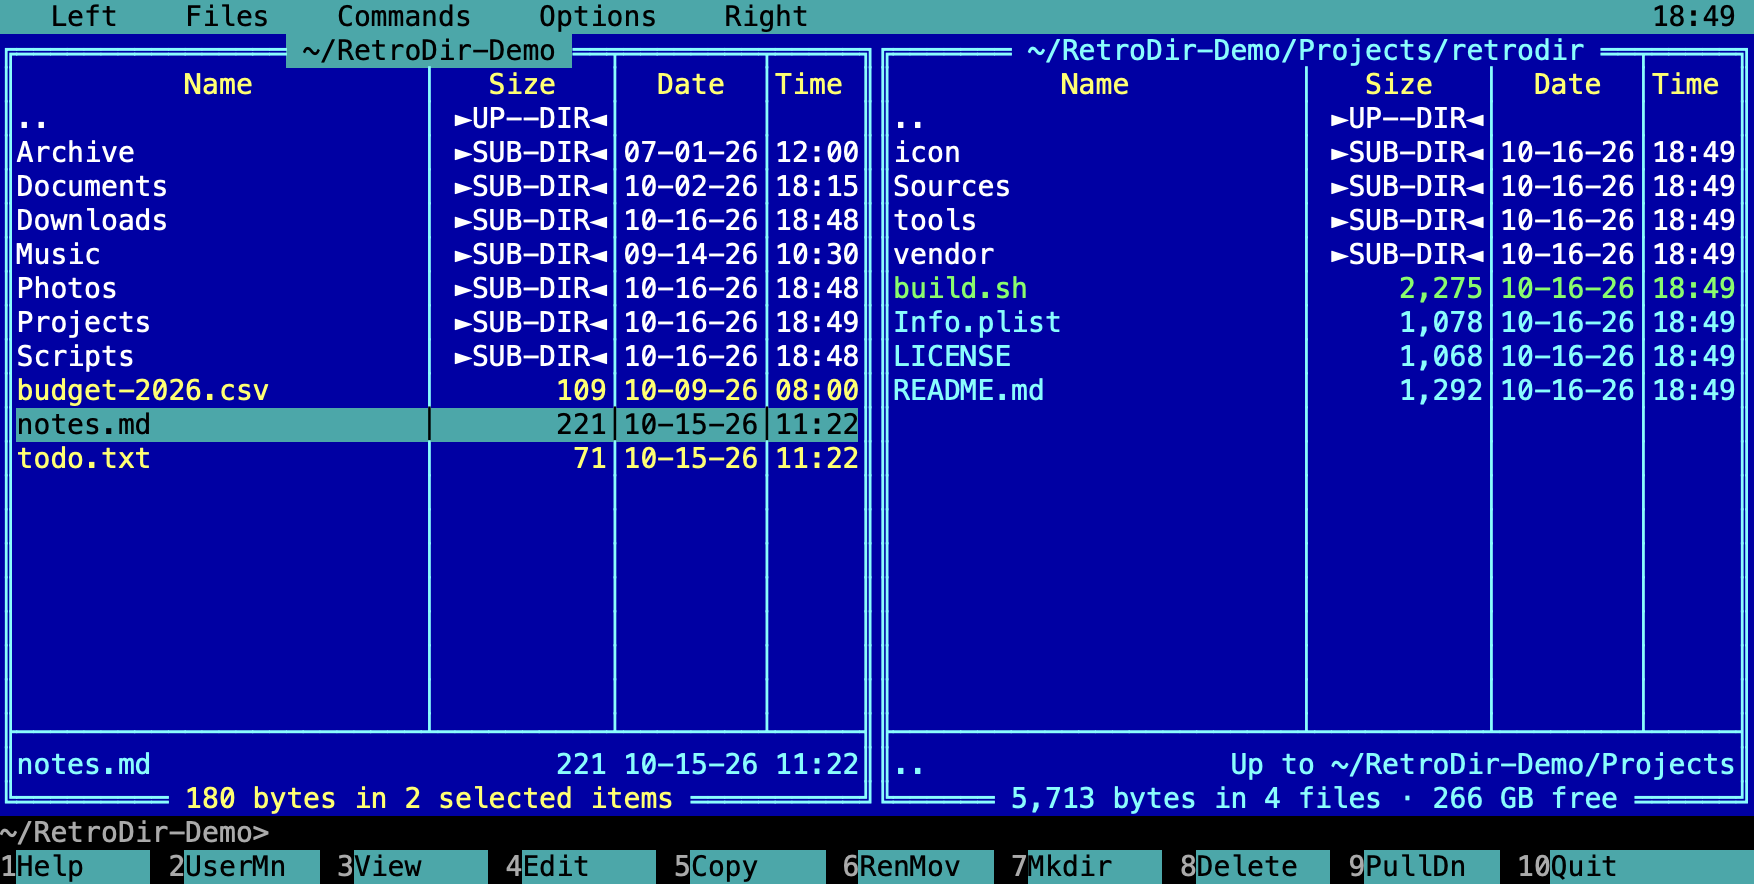Click the 7Mkdir function key

(1087, 866)
